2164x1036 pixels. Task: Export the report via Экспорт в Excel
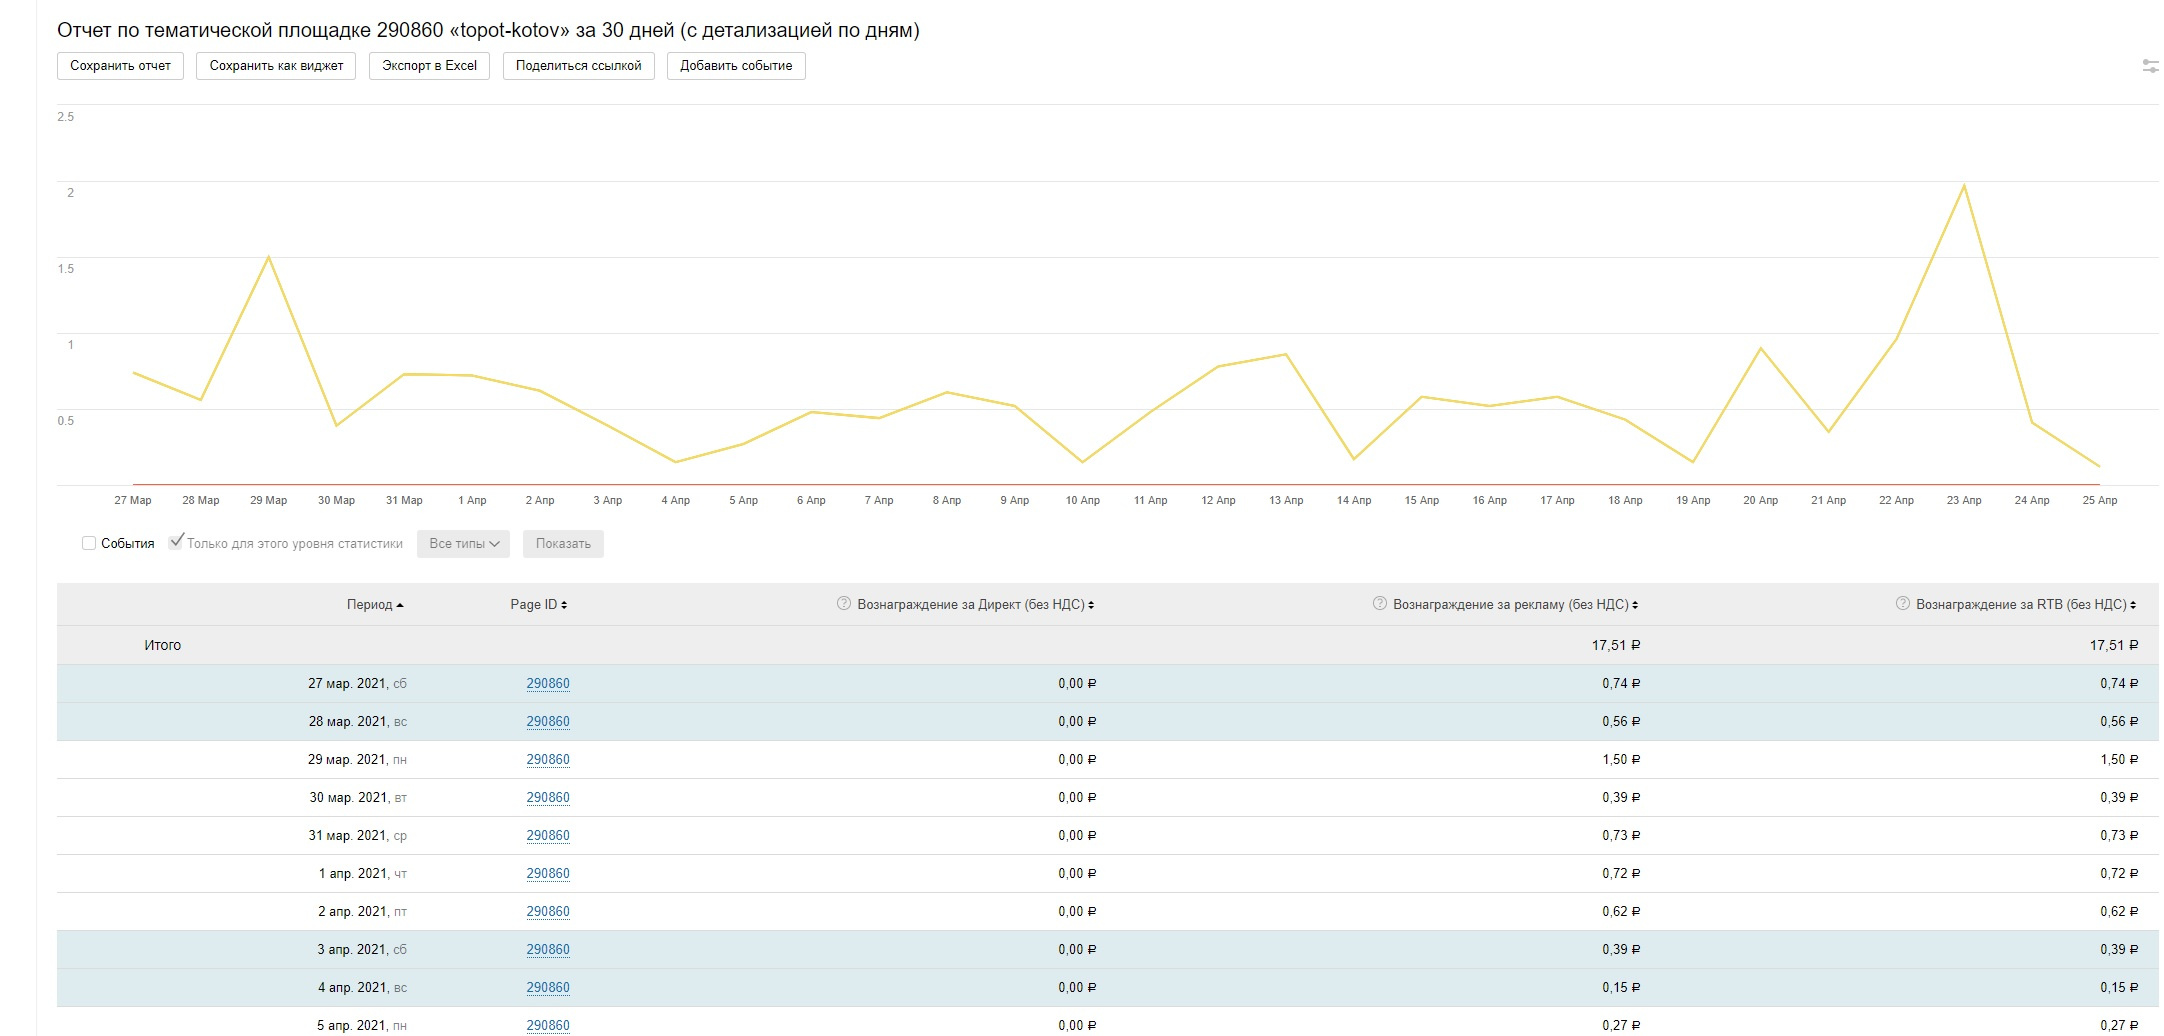click(429, 66)
